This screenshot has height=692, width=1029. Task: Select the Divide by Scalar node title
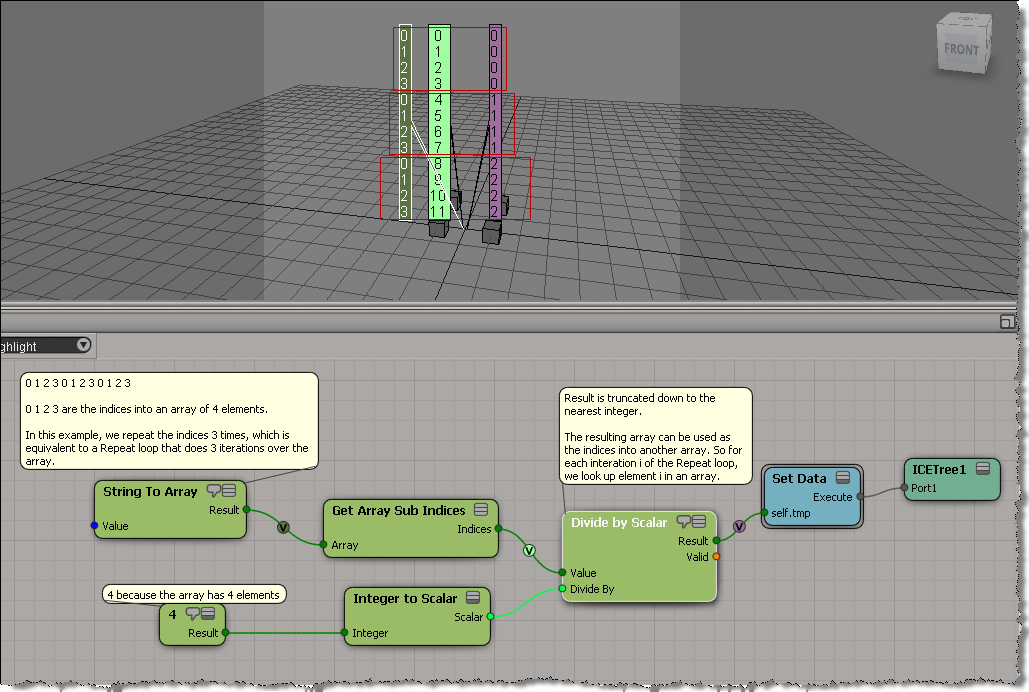coord(618,522)
